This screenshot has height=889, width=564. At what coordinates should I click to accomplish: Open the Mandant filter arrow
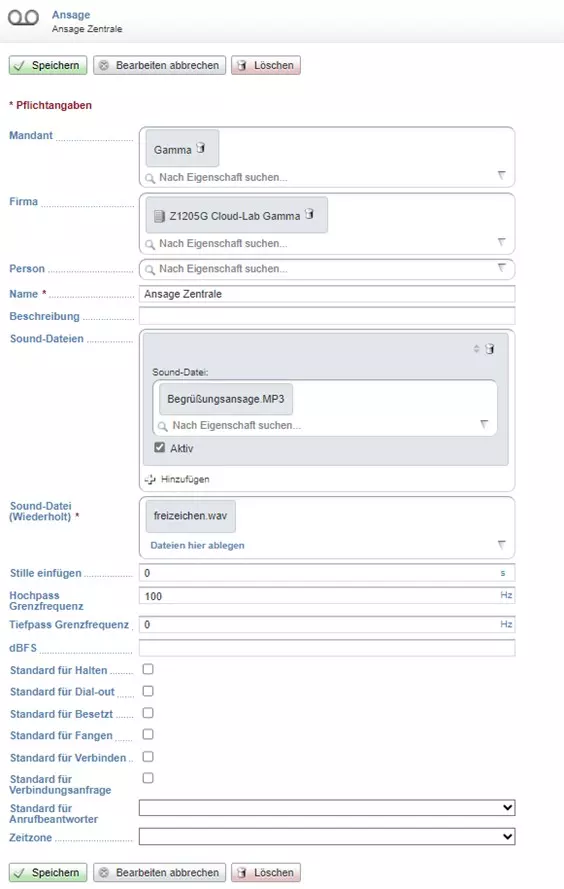tap(502, 175)
